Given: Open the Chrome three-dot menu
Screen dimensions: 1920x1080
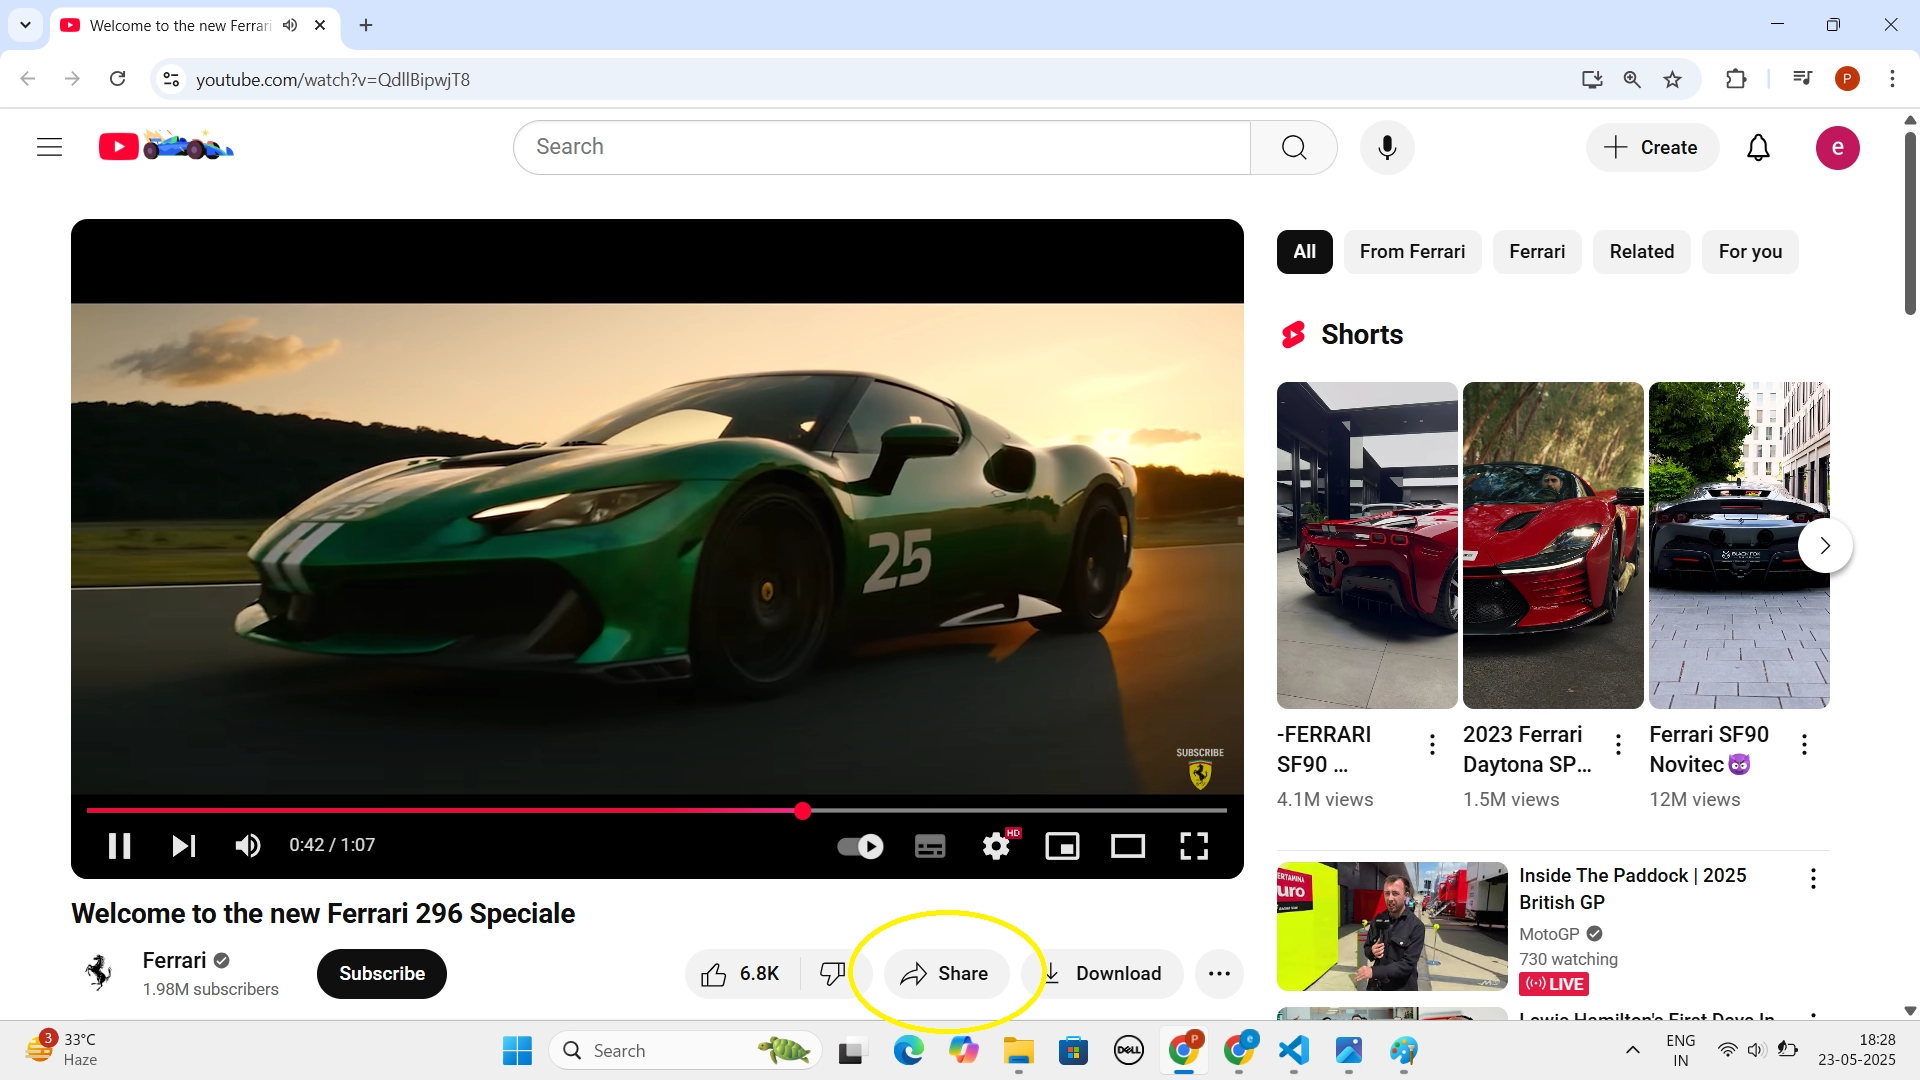Looking at the screenshot, I should pos(1892,79).
